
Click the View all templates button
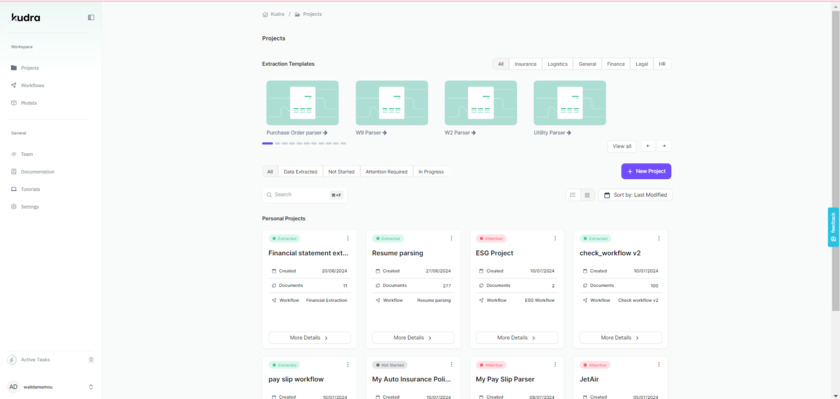(621, 146)
